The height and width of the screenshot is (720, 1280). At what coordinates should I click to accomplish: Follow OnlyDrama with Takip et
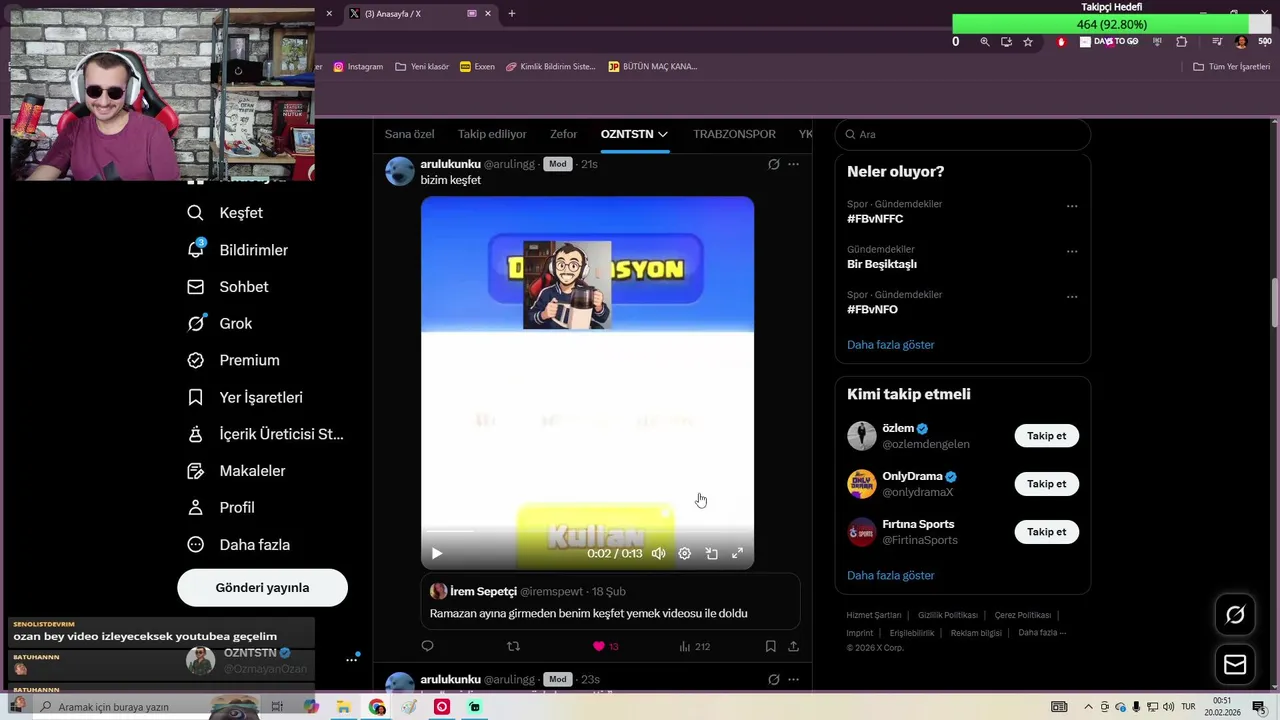coord(1046,484)
